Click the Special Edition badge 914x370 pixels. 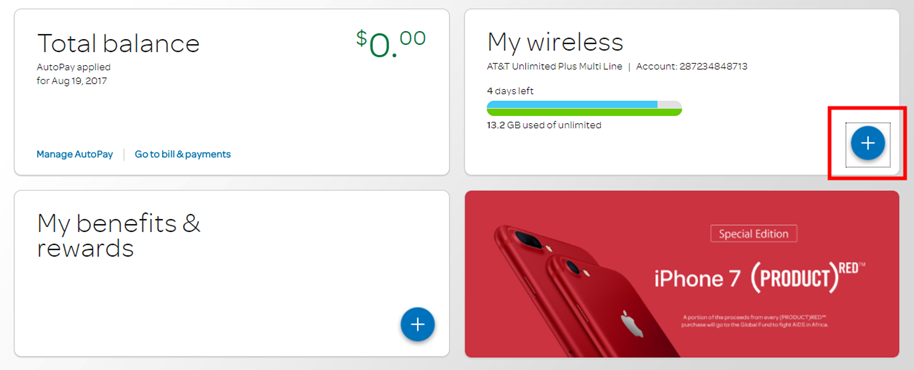pyautogui.click(x=754, y=234)
